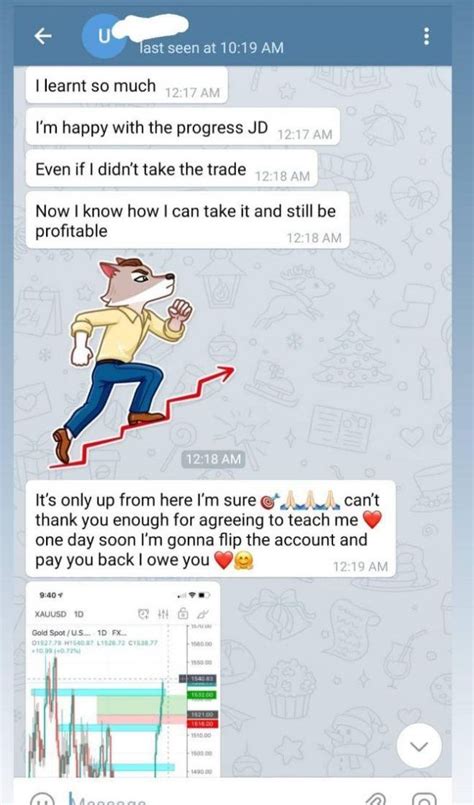The width and height of the screenshot is (474, 805).
Task: Select 'I'm happy with the progress JD' message
Action: (x=183, y=127)
